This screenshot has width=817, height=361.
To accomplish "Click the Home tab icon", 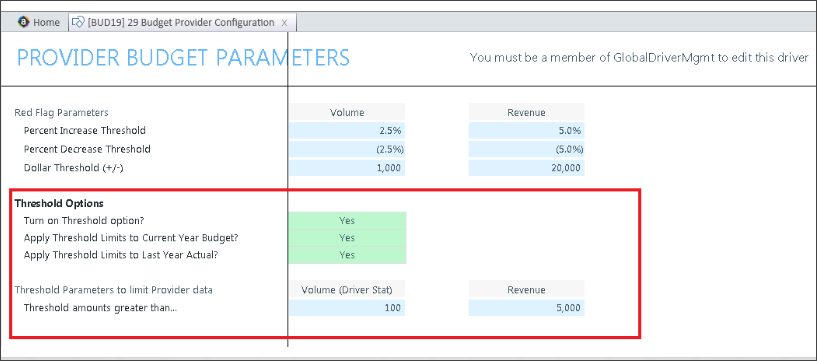I will [23, 22].
